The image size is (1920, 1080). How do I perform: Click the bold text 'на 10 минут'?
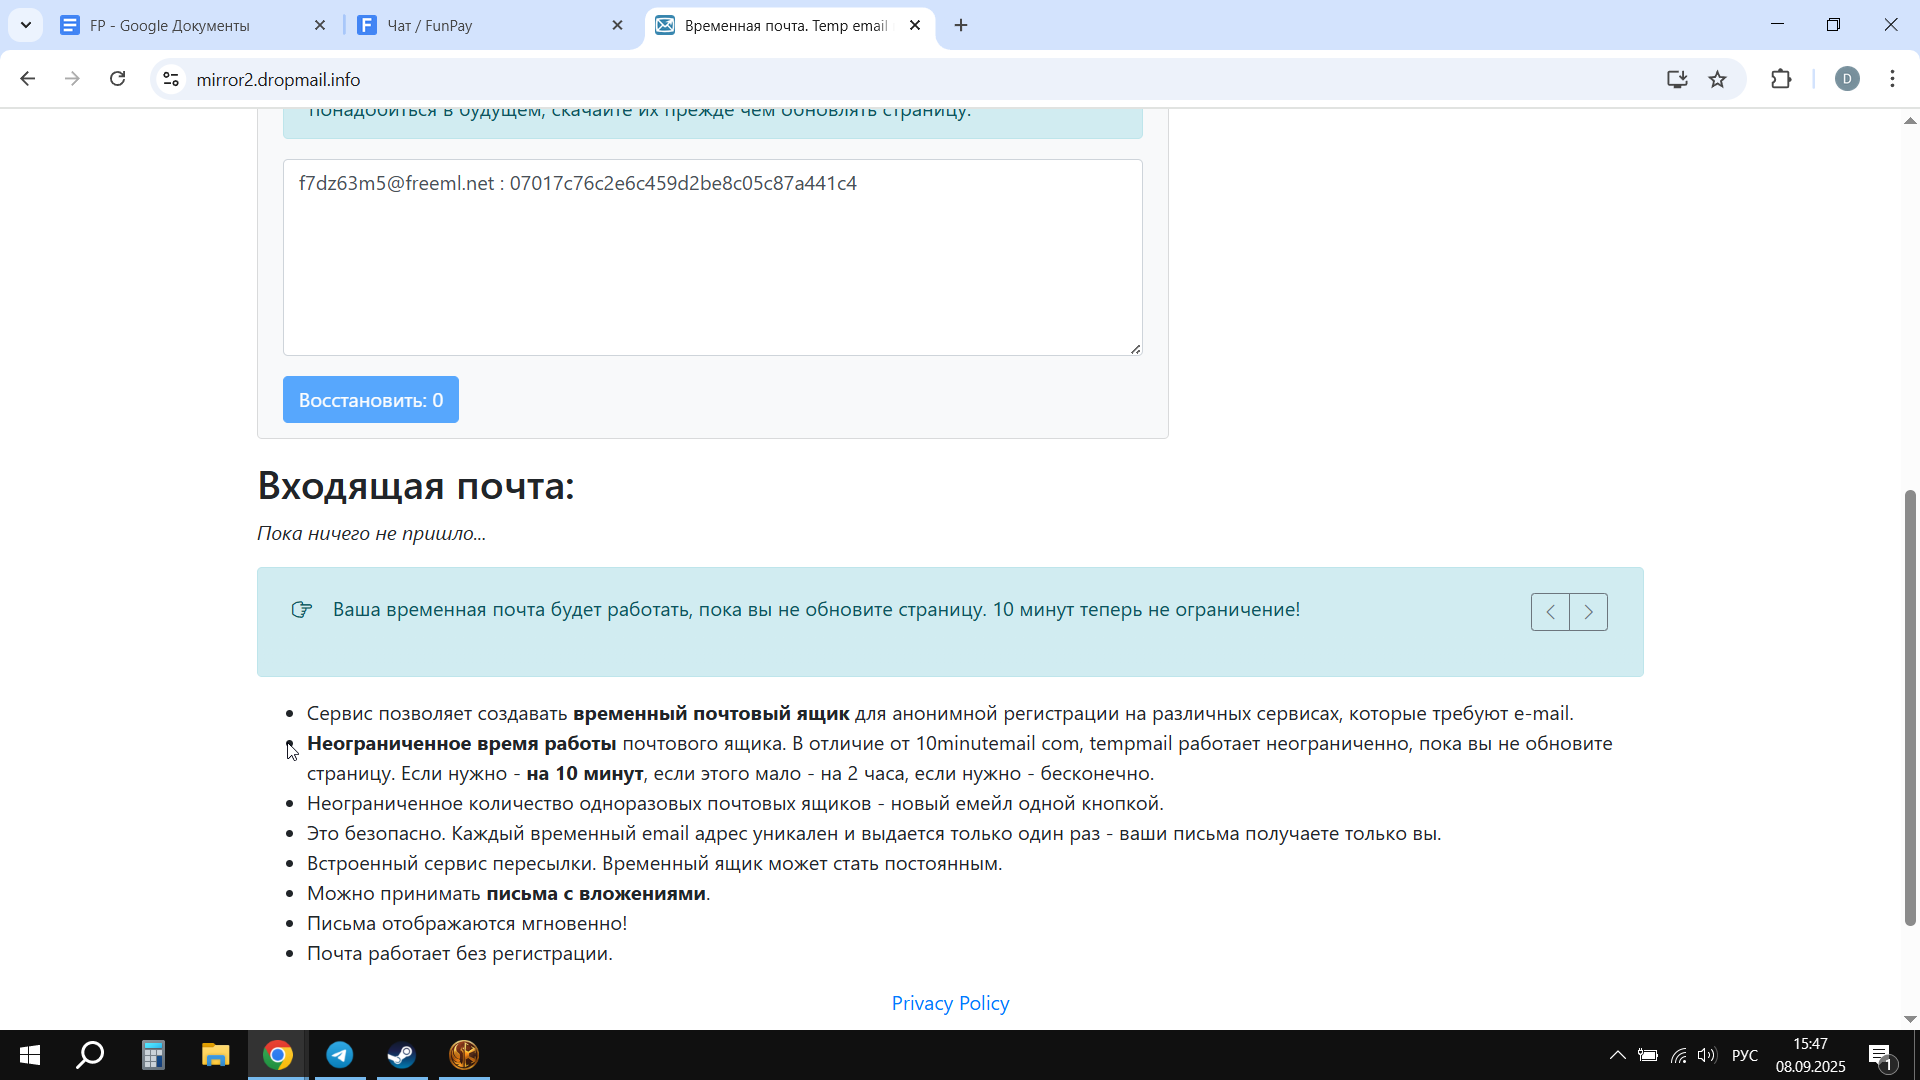point(585,773)
